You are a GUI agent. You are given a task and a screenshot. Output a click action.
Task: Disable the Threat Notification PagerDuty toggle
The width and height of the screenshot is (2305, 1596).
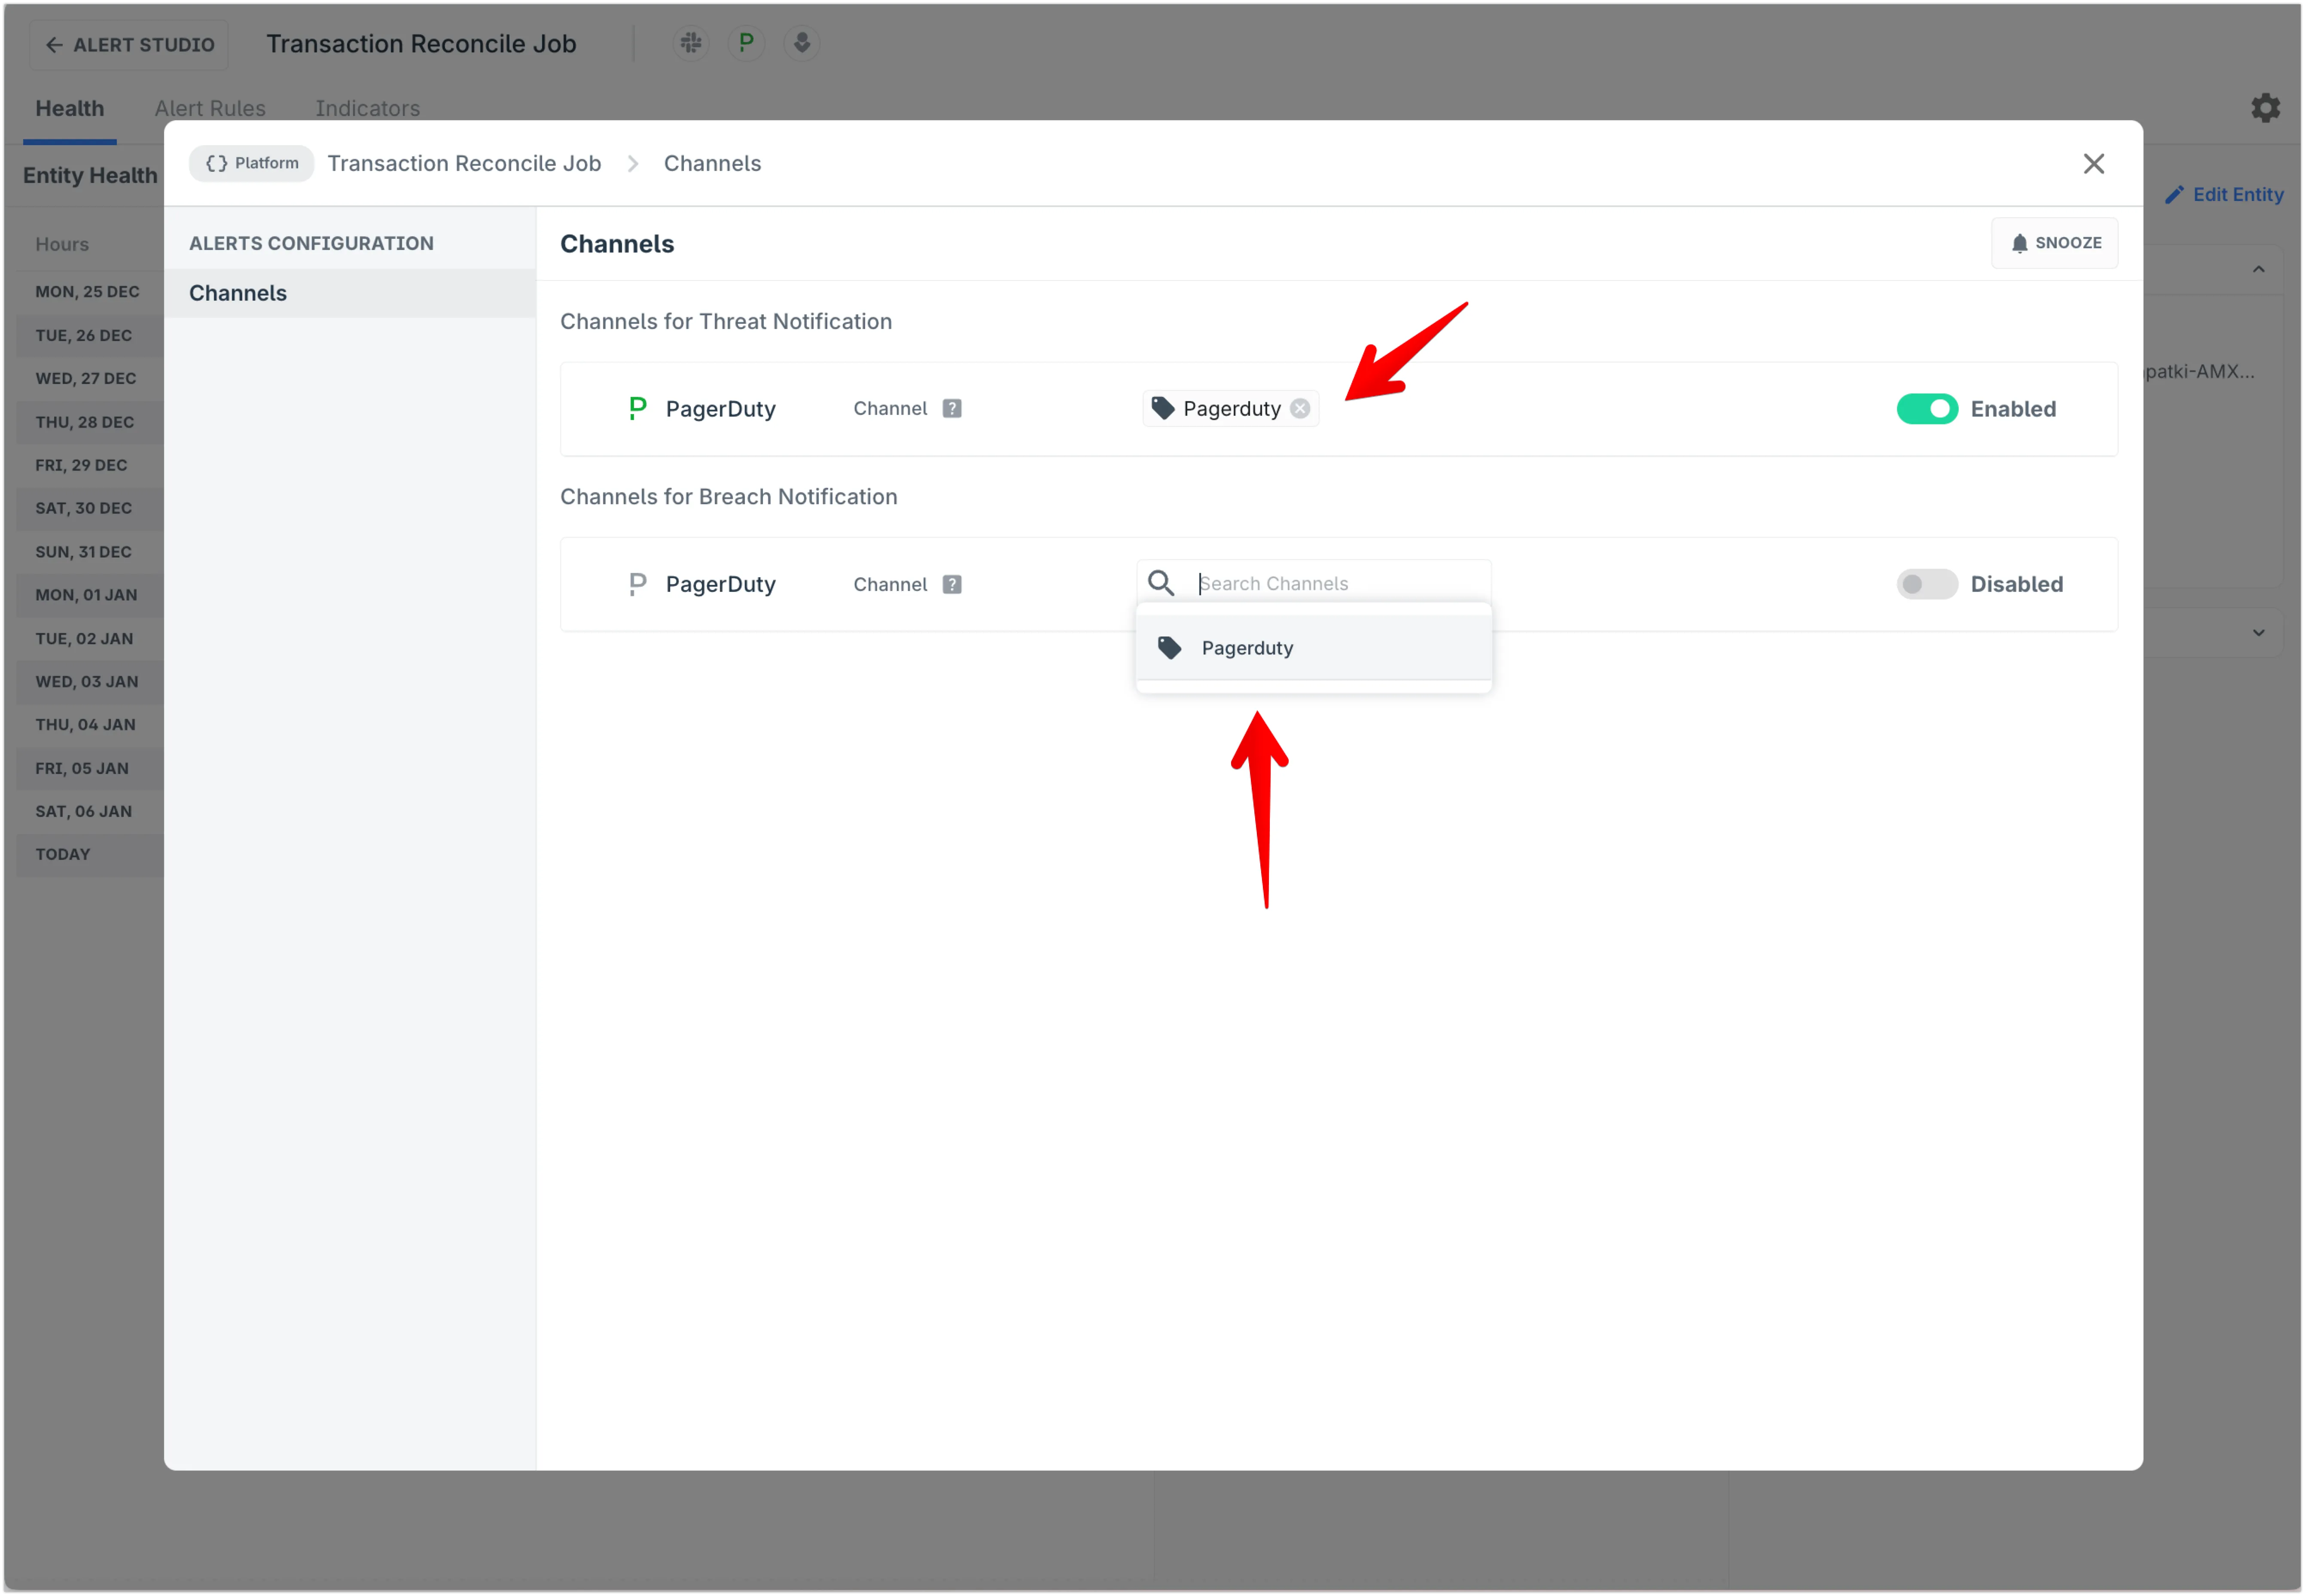click(1926, 409)
